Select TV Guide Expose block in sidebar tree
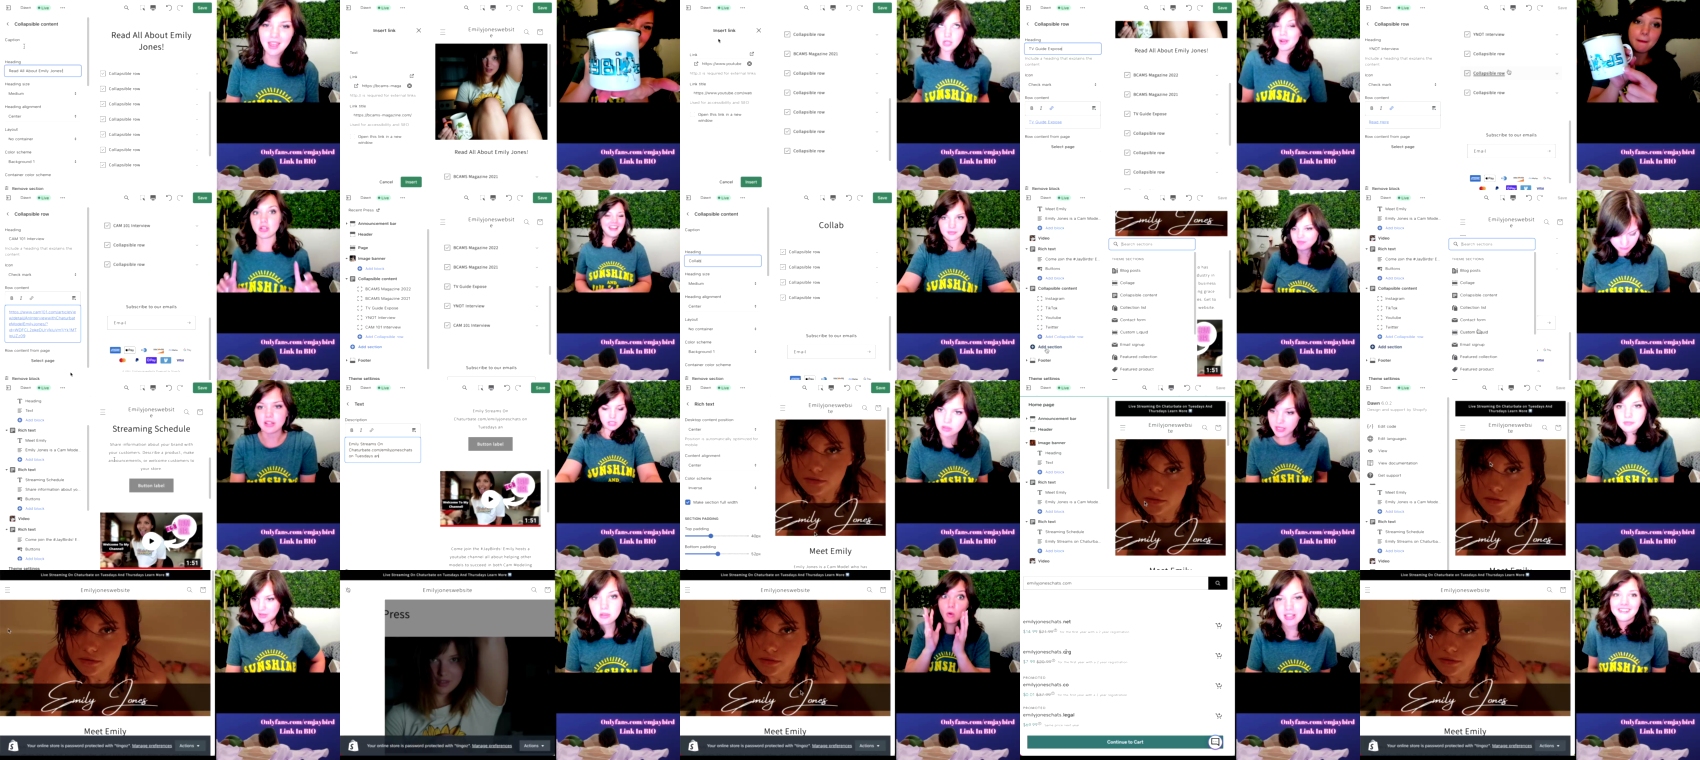This screenshot has height=760, width=1700. tap(382, 308)
